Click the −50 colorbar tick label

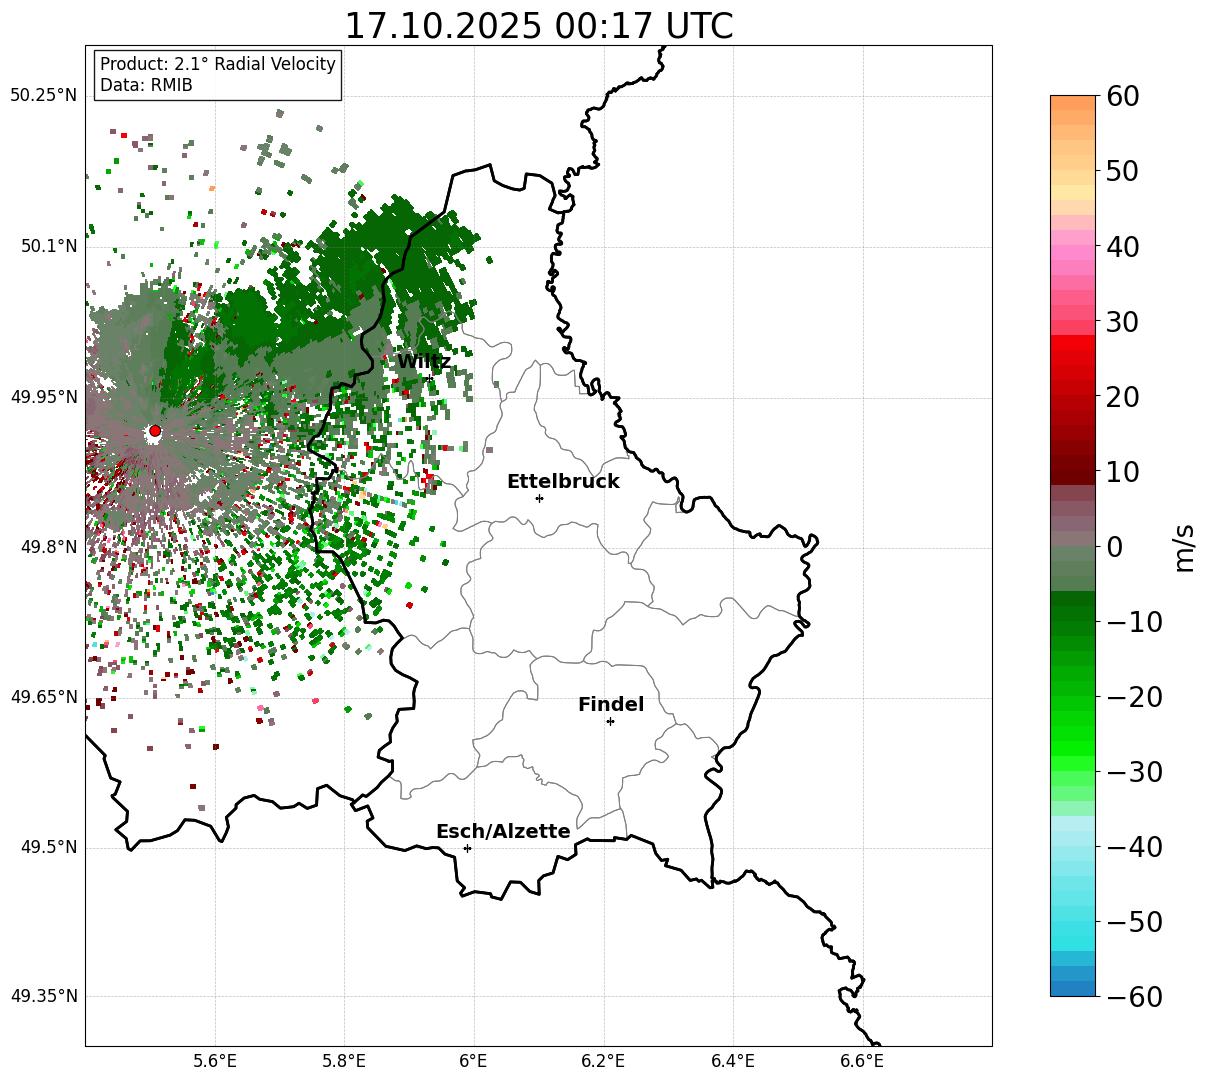(x=1134, y=922)
